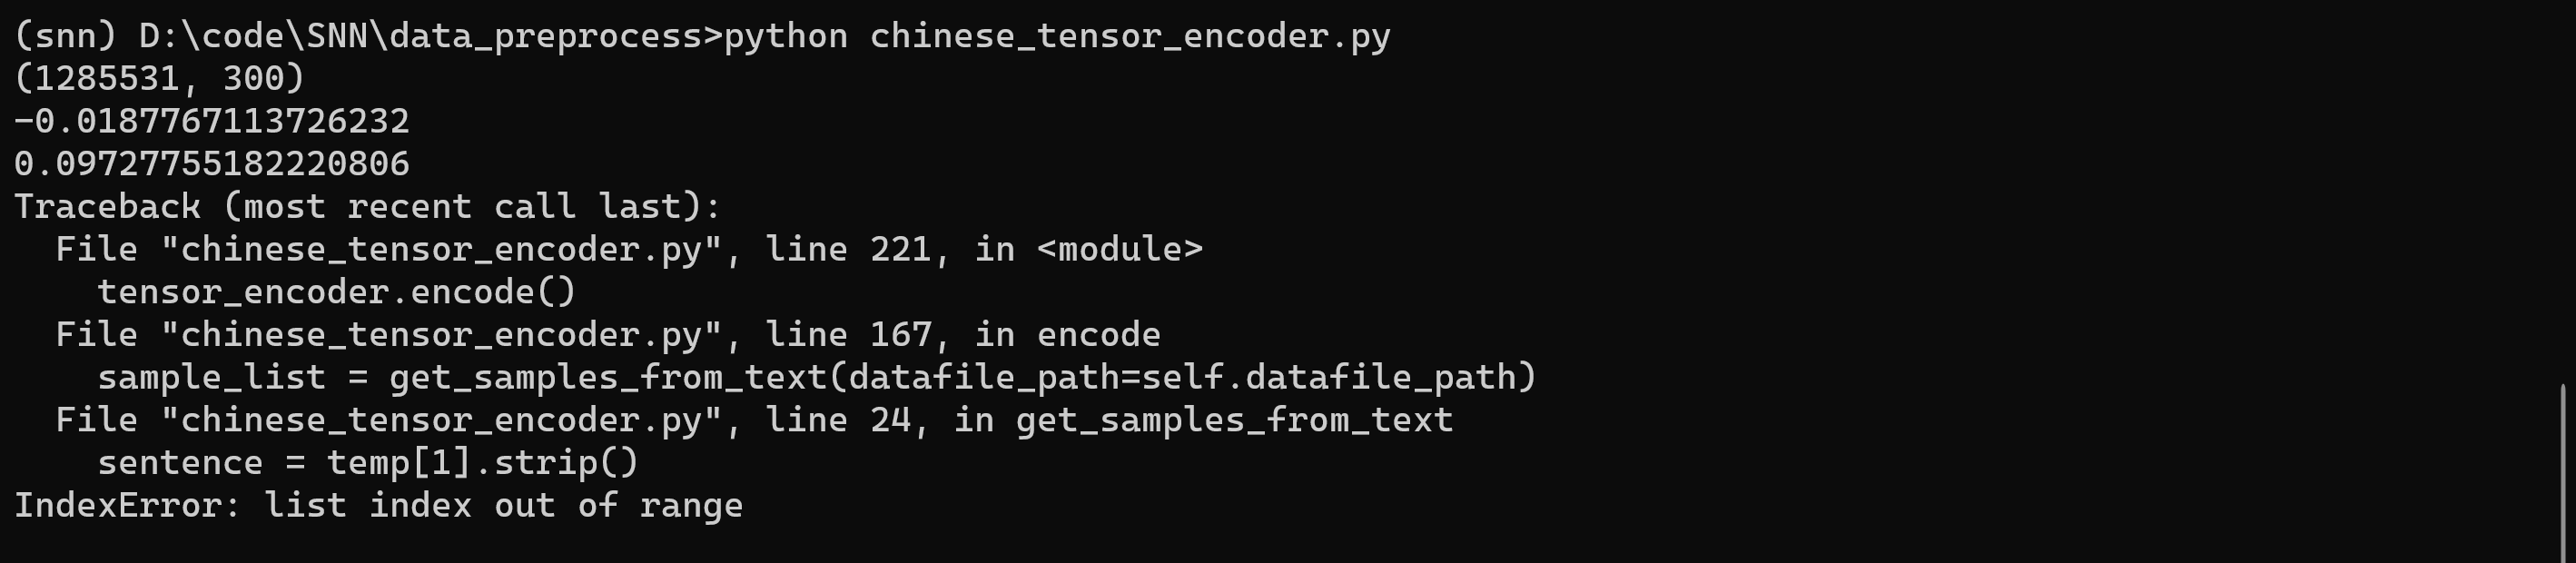Click the "sentence = temp[1].strip()" code line
Screen dimensions: 2576x563
(367, 463)
